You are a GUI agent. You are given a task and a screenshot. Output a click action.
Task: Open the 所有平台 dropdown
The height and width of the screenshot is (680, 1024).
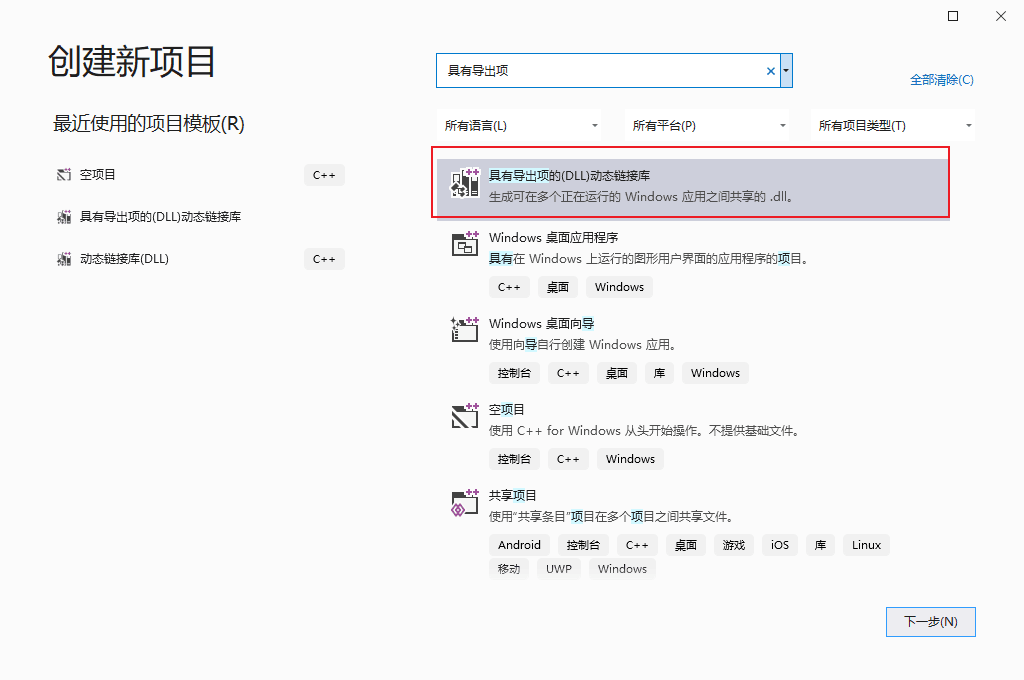pyautogui.click(x=707, y=124)
